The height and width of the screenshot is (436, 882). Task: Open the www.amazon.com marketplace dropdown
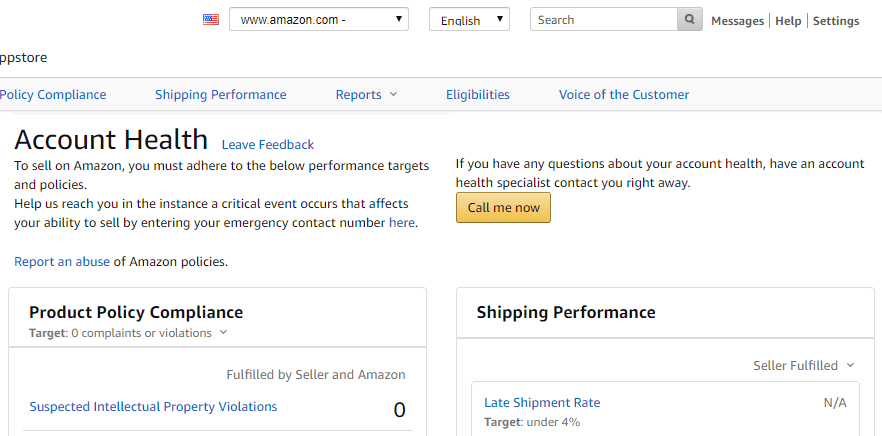[x=318, y=19]
